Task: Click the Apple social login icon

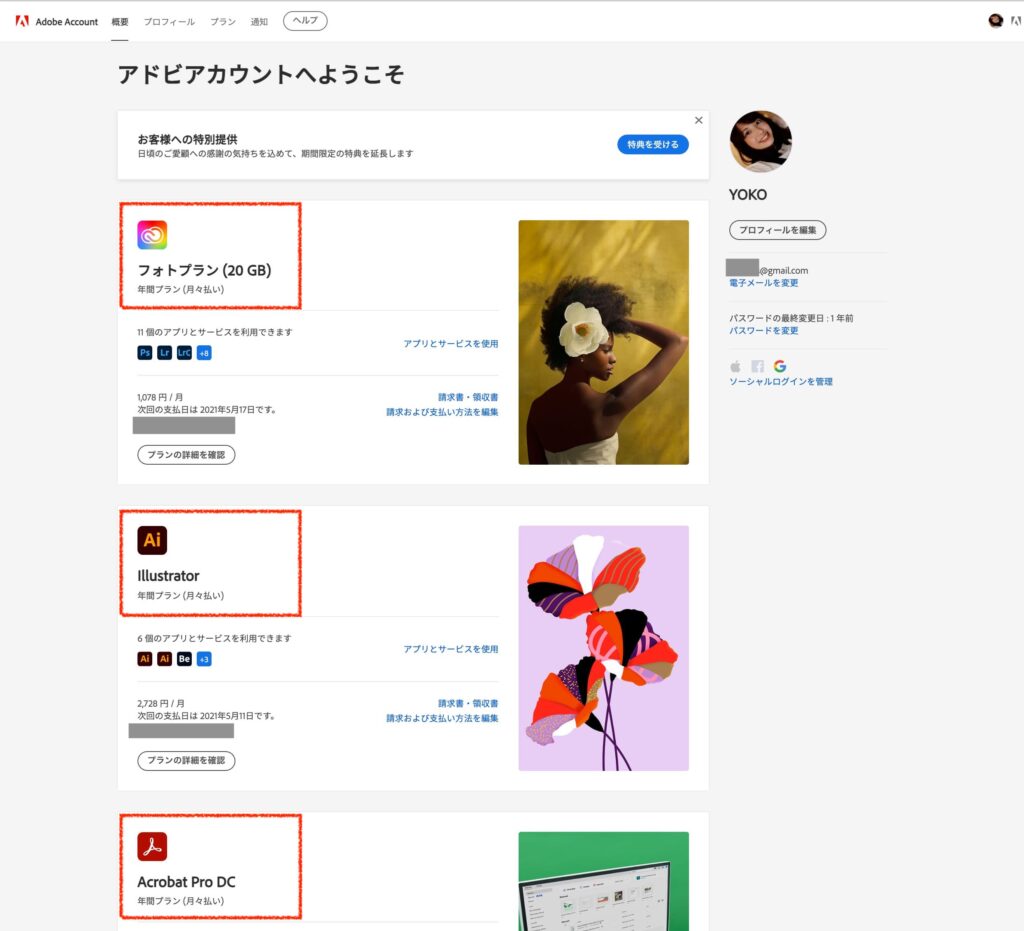Action: (x=735, y=366)
